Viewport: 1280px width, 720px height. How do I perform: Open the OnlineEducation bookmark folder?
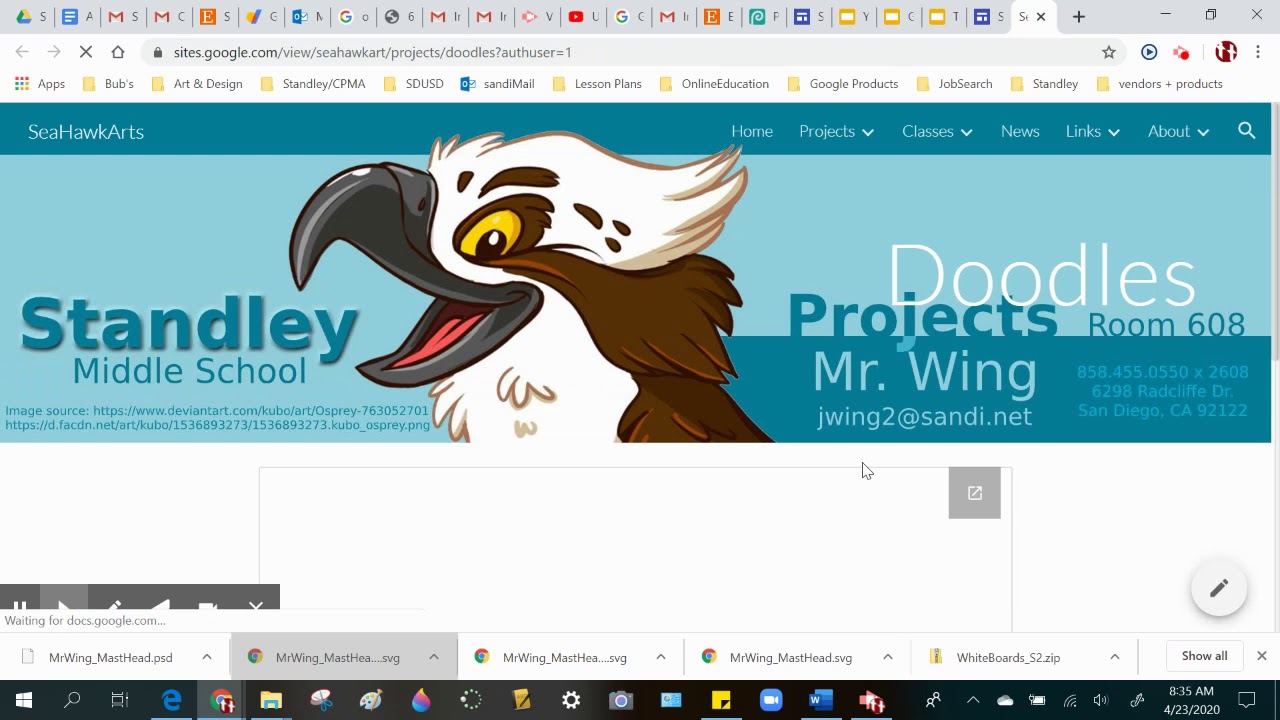click(714, 84)
